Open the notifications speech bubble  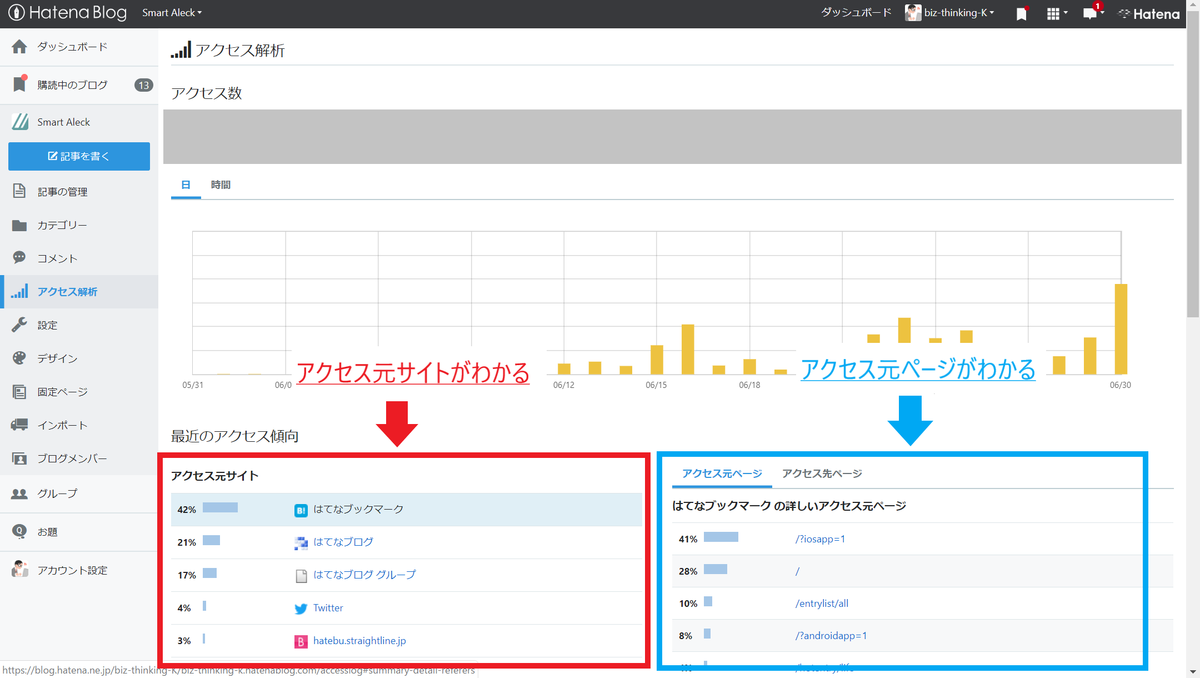(1092, 13)
